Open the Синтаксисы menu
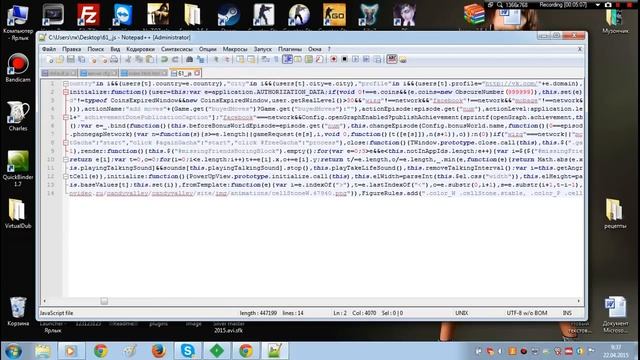This screenshot has width=640, height=360. [x=177, y=49]
